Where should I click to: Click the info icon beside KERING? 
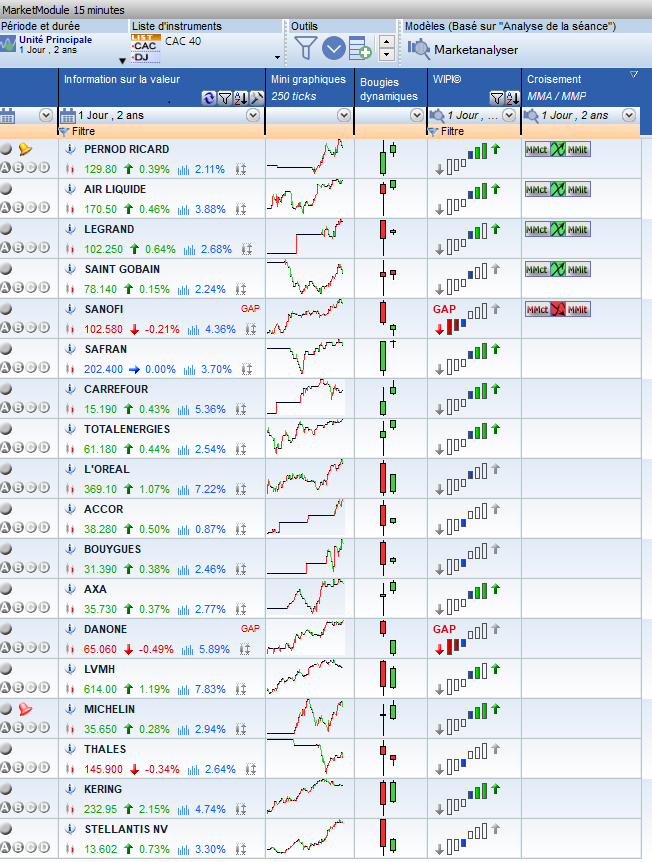point(70,789)
